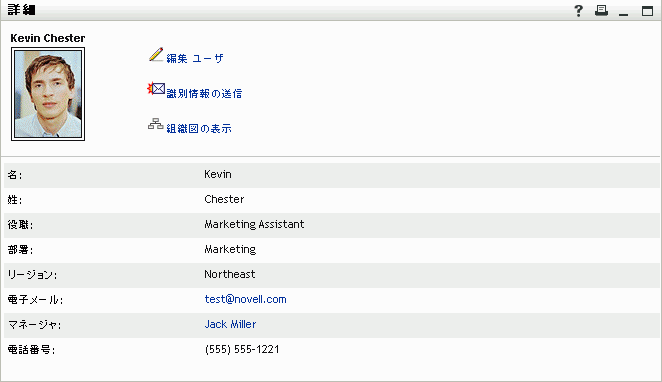Maximize the 詳細 panel
The image size is (662, 382).
coord(647,11)
